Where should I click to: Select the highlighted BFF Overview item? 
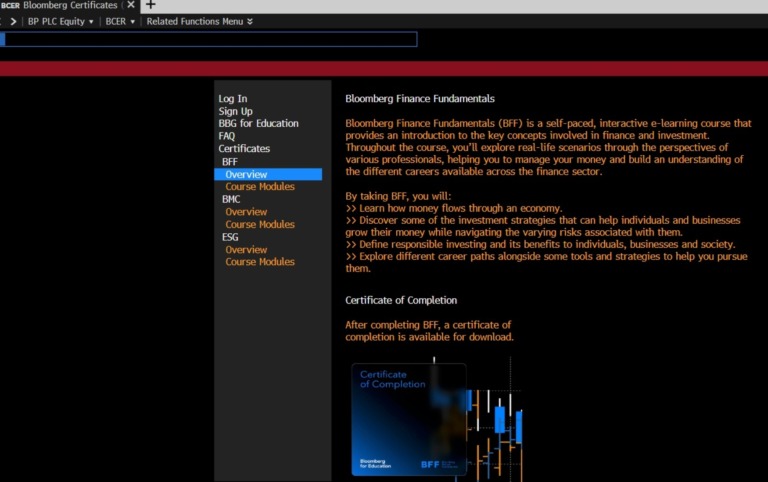tap(246, 174)
